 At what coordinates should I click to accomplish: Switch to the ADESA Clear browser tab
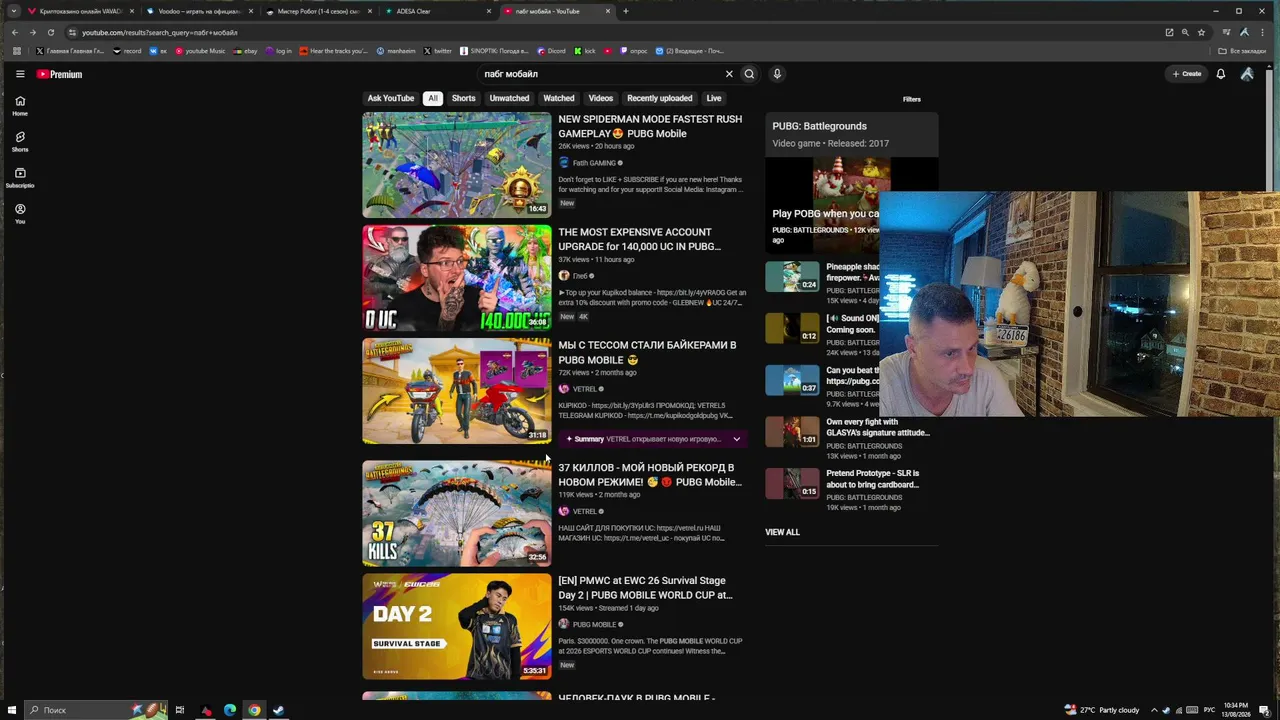[430, 11]
